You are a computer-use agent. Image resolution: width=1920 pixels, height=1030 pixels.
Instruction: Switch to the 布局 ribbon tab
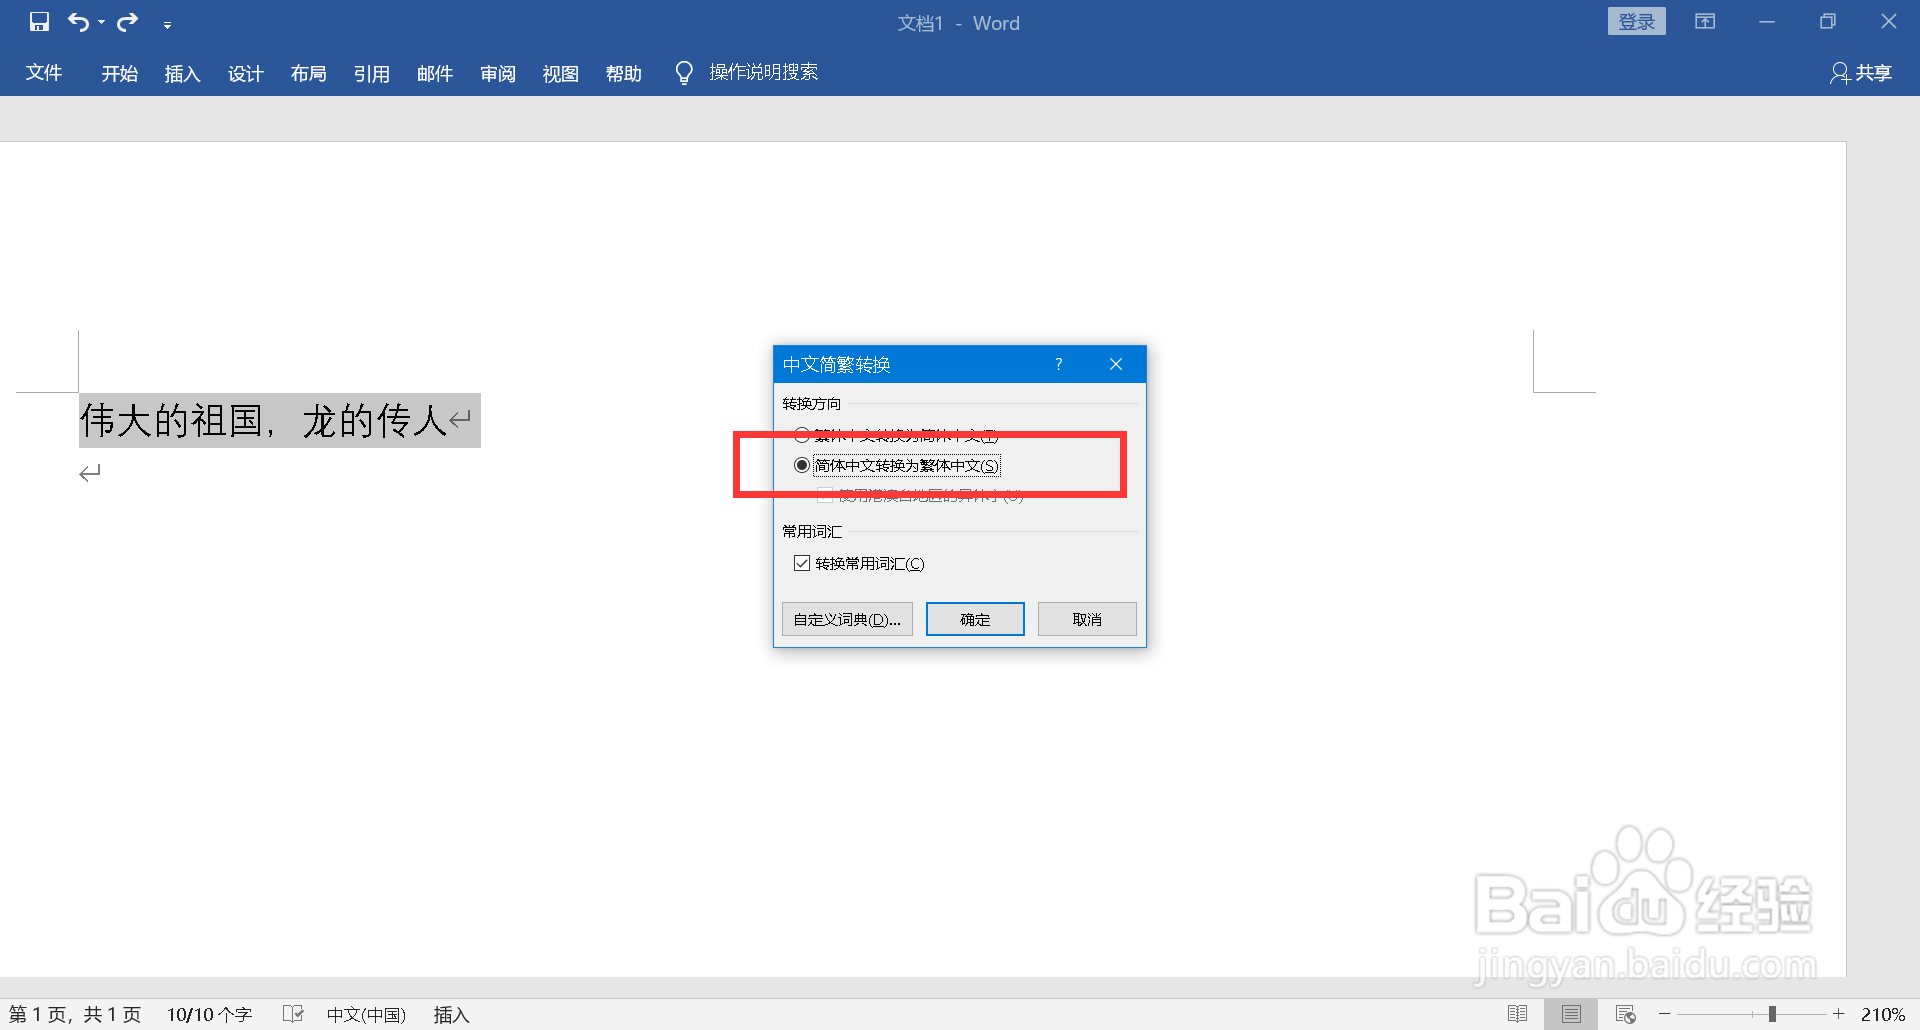click(308, 73)
